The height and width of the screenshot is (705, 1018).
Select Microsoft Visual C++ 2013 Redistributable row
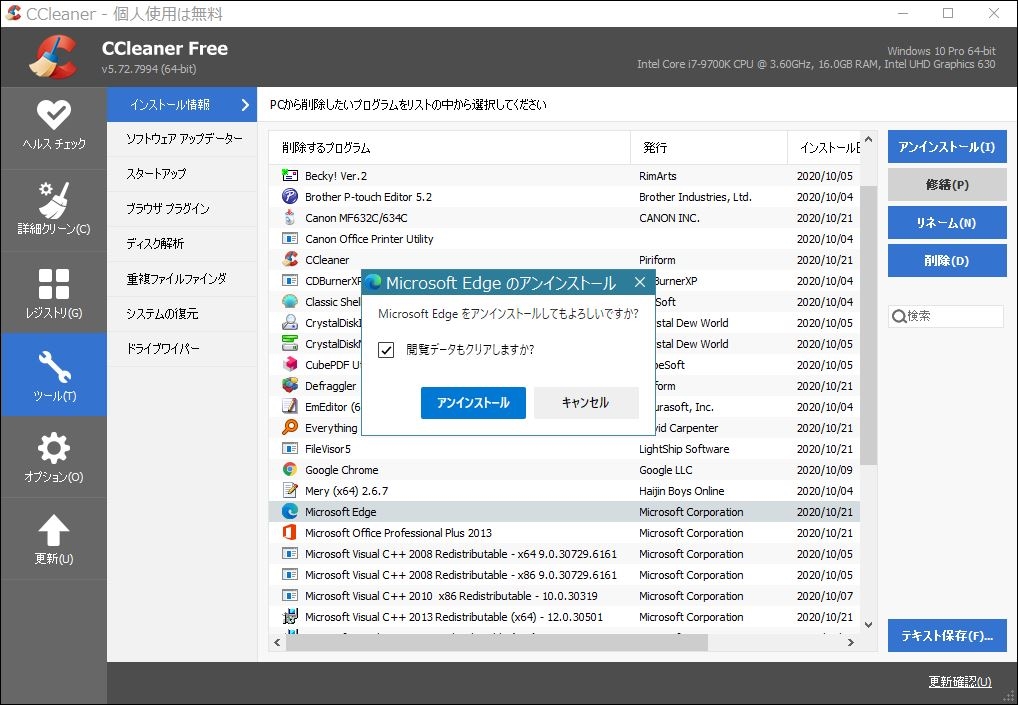point(564,617)
